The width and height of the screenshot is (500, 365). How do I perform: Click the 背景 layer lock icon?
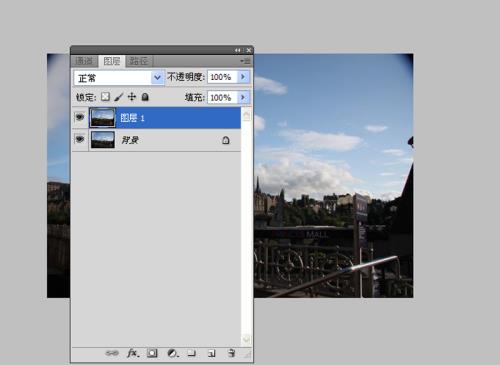click(x=226, y=140)
